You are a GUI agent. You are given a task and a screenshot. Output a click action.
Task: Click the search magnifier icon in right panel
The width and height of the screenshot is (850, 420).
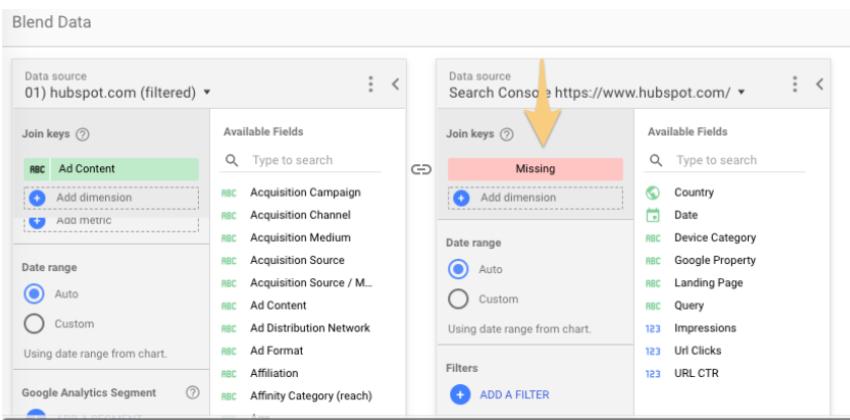tap(656, 160)
